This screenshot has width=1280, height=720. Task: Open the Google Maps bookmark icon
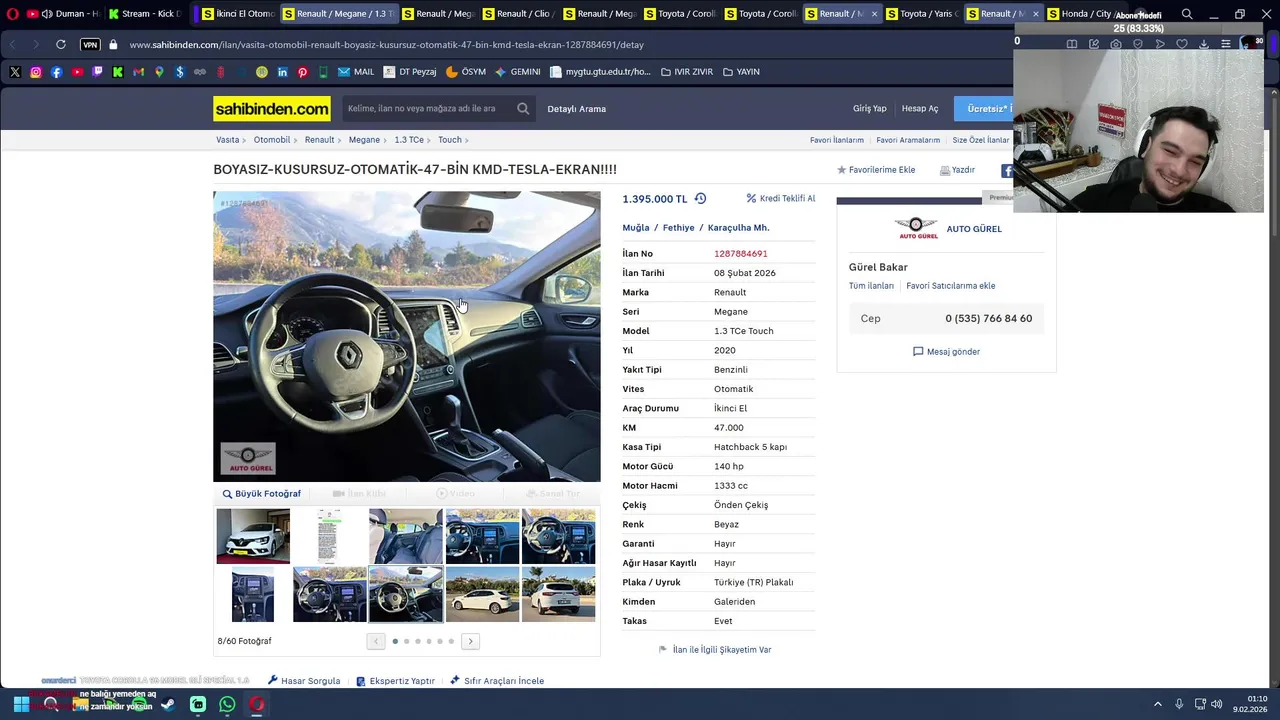(159, 72)
